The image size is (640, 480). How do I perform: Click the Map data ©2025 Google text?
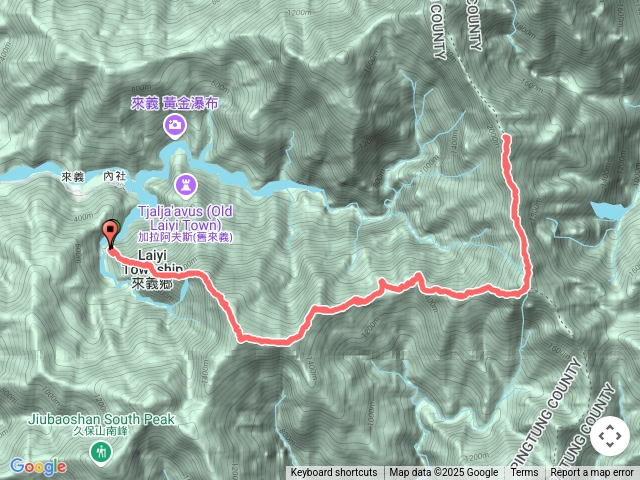443,473
